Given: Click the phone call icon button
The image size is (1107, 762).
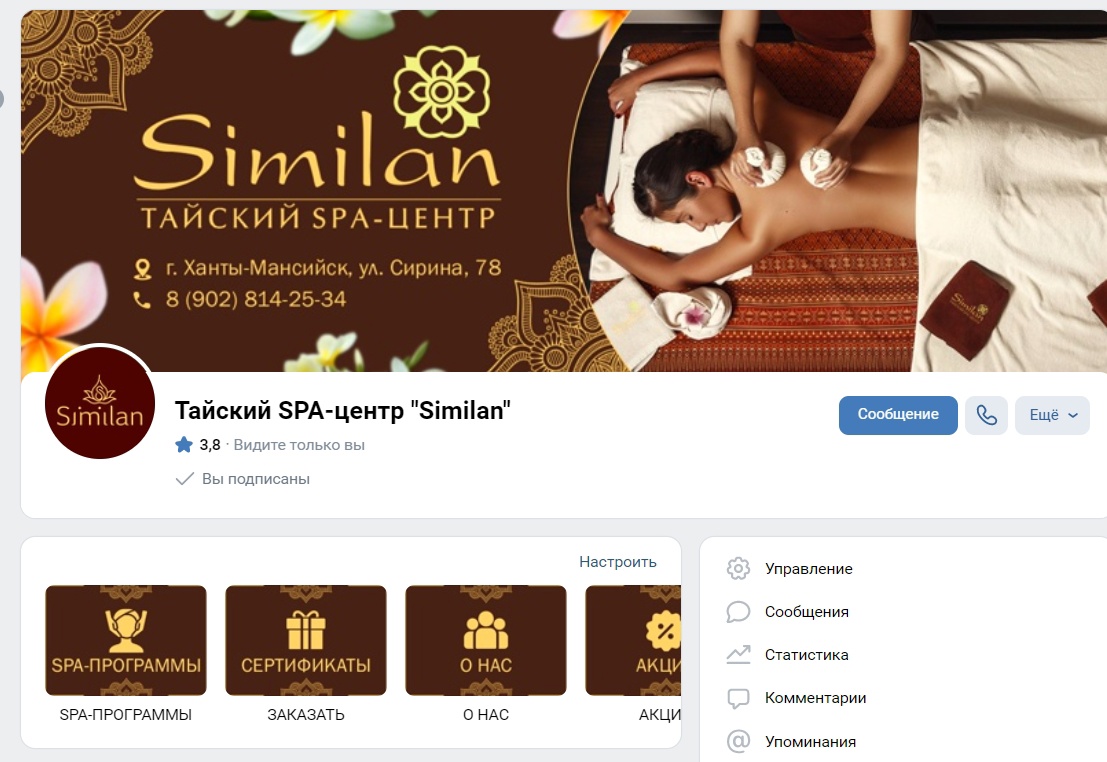Looking at the screenshot, I should click(986, 415).
